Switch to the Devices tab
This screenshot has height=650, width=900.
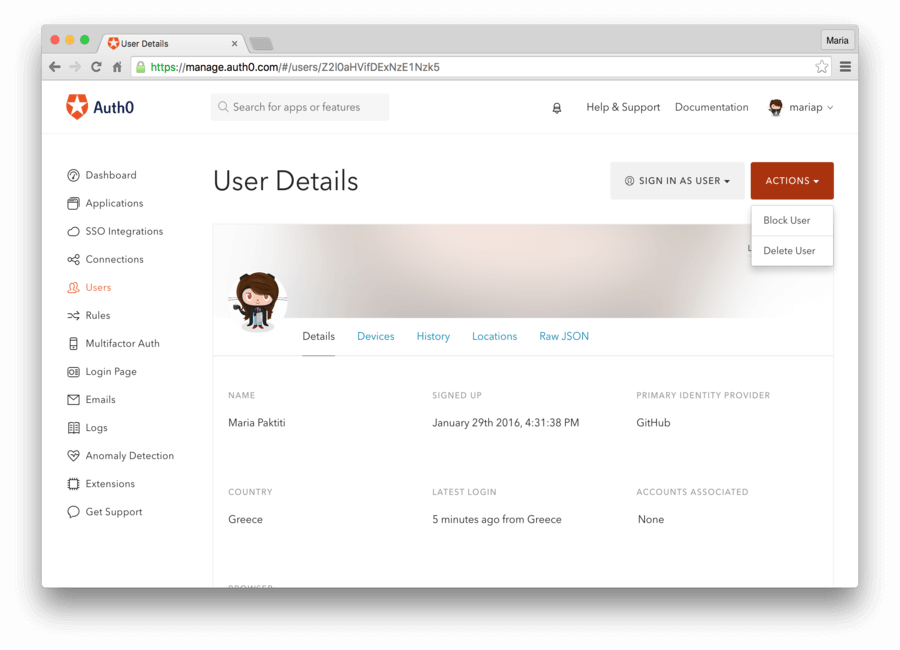(x=376, y=336)
